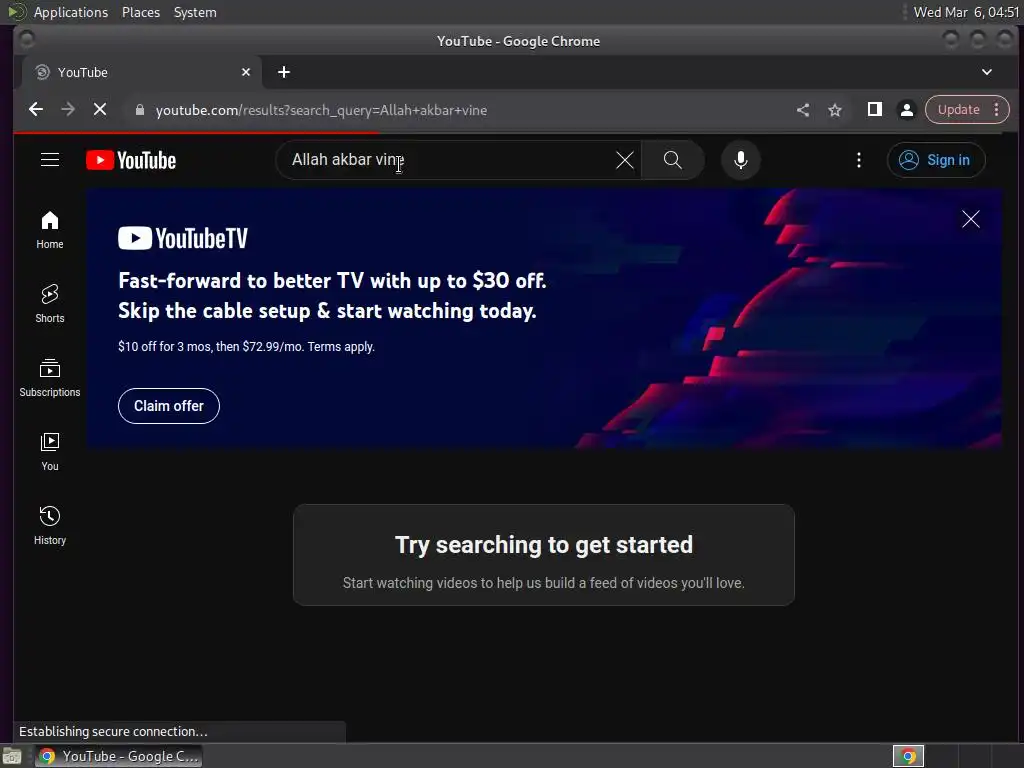Dismiss the YouTube TV banner
The width and height of the screenshot is (1024, 768).
[970, 219]
